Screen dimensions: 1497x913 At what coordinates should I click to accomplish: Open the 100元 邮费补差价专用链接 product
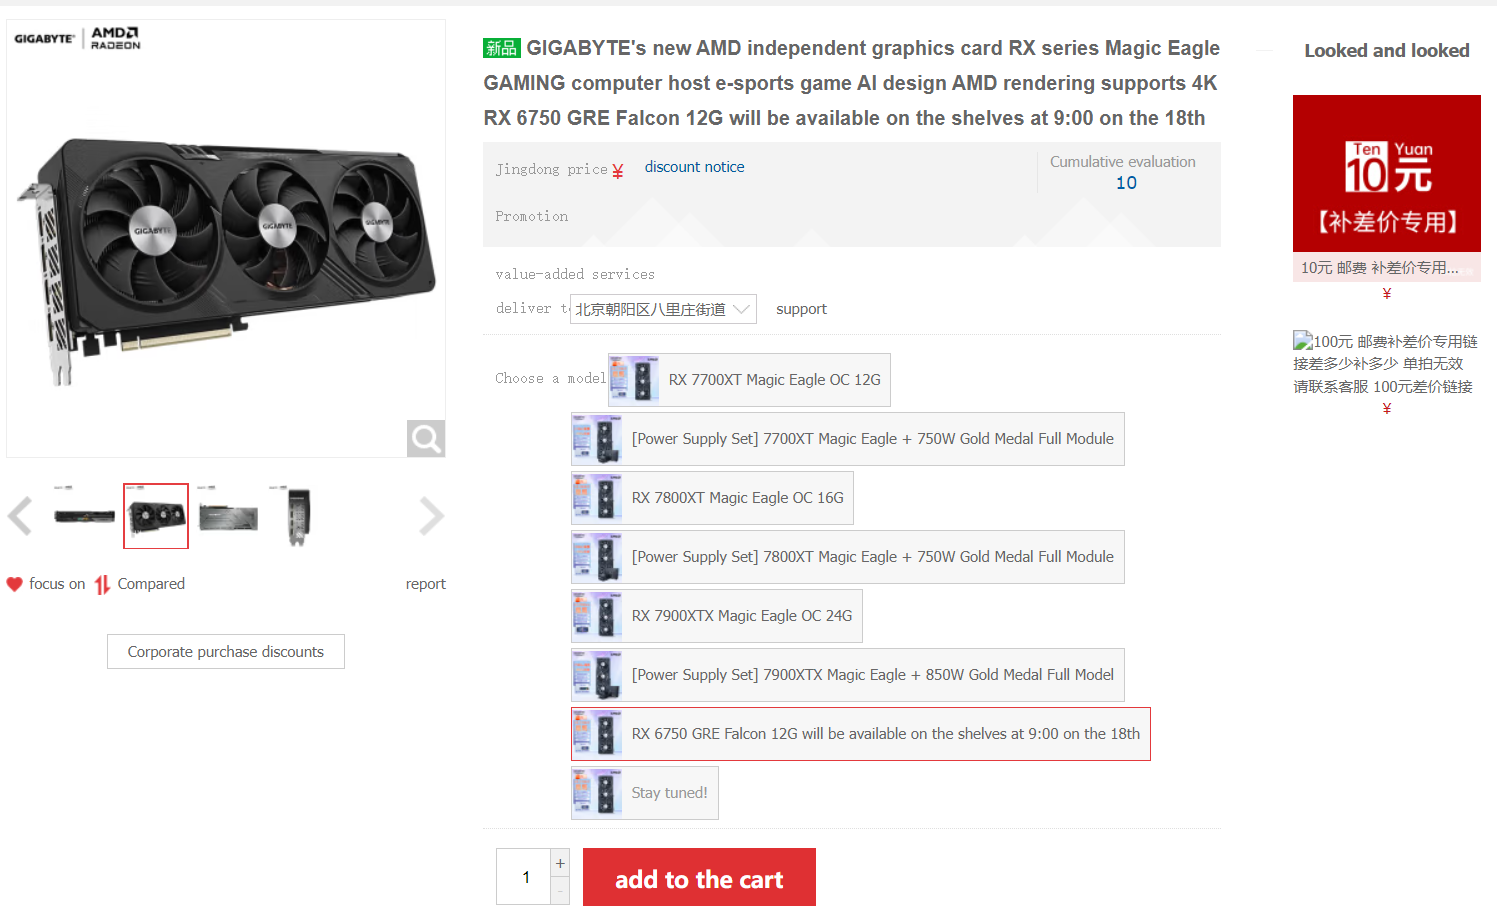pyautogui.click(x=1386, y=364)
